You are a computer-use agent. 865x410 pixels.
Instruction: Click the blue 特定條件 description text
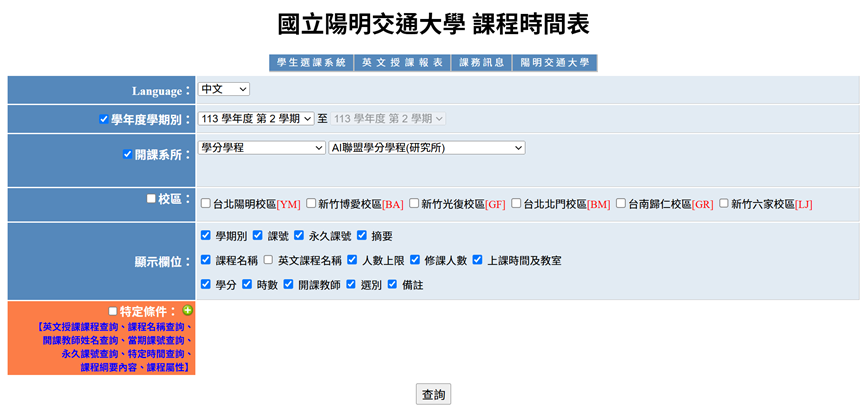(x=115, y=347)
